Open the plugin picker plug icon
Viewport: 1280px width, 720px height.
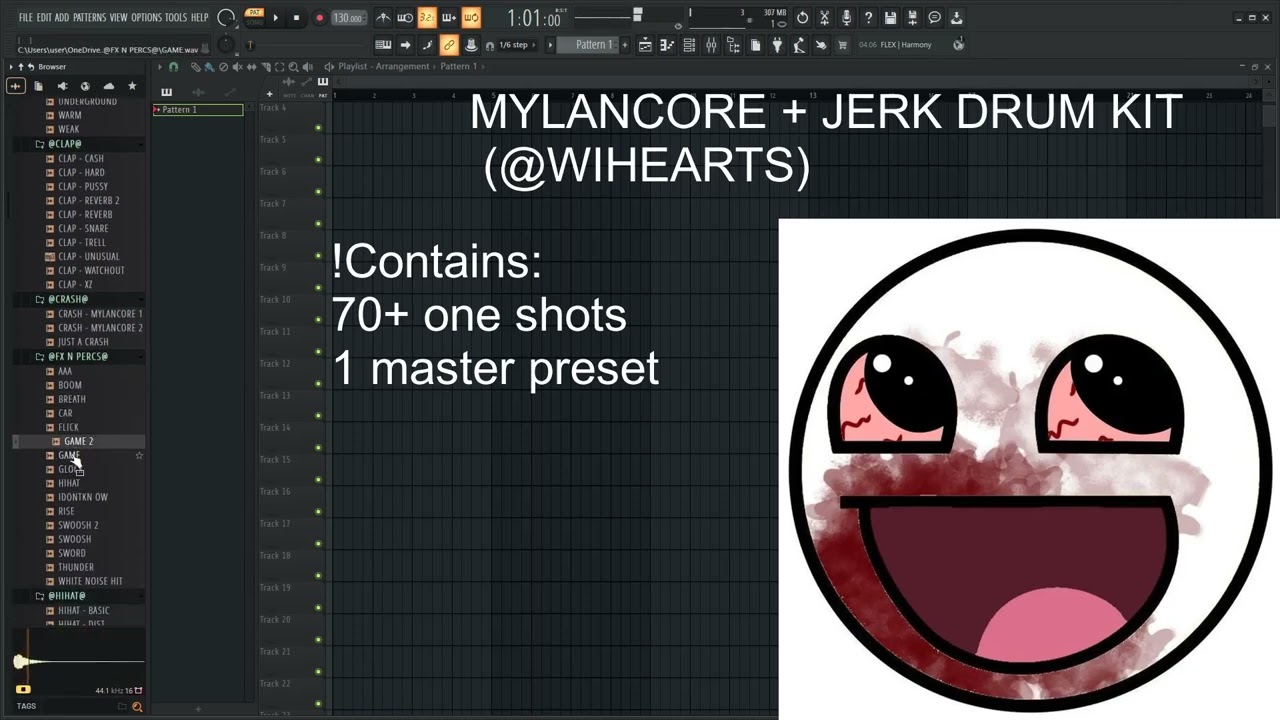point(777,45)
